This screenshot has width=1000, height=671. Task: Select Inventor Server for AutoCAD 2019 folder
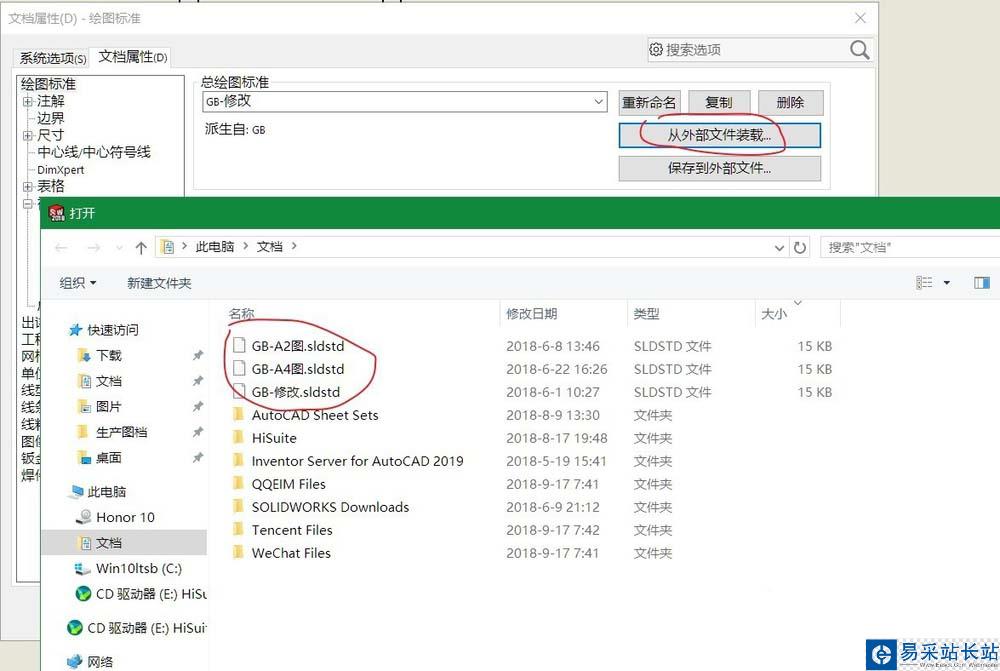tap(357, 461)
